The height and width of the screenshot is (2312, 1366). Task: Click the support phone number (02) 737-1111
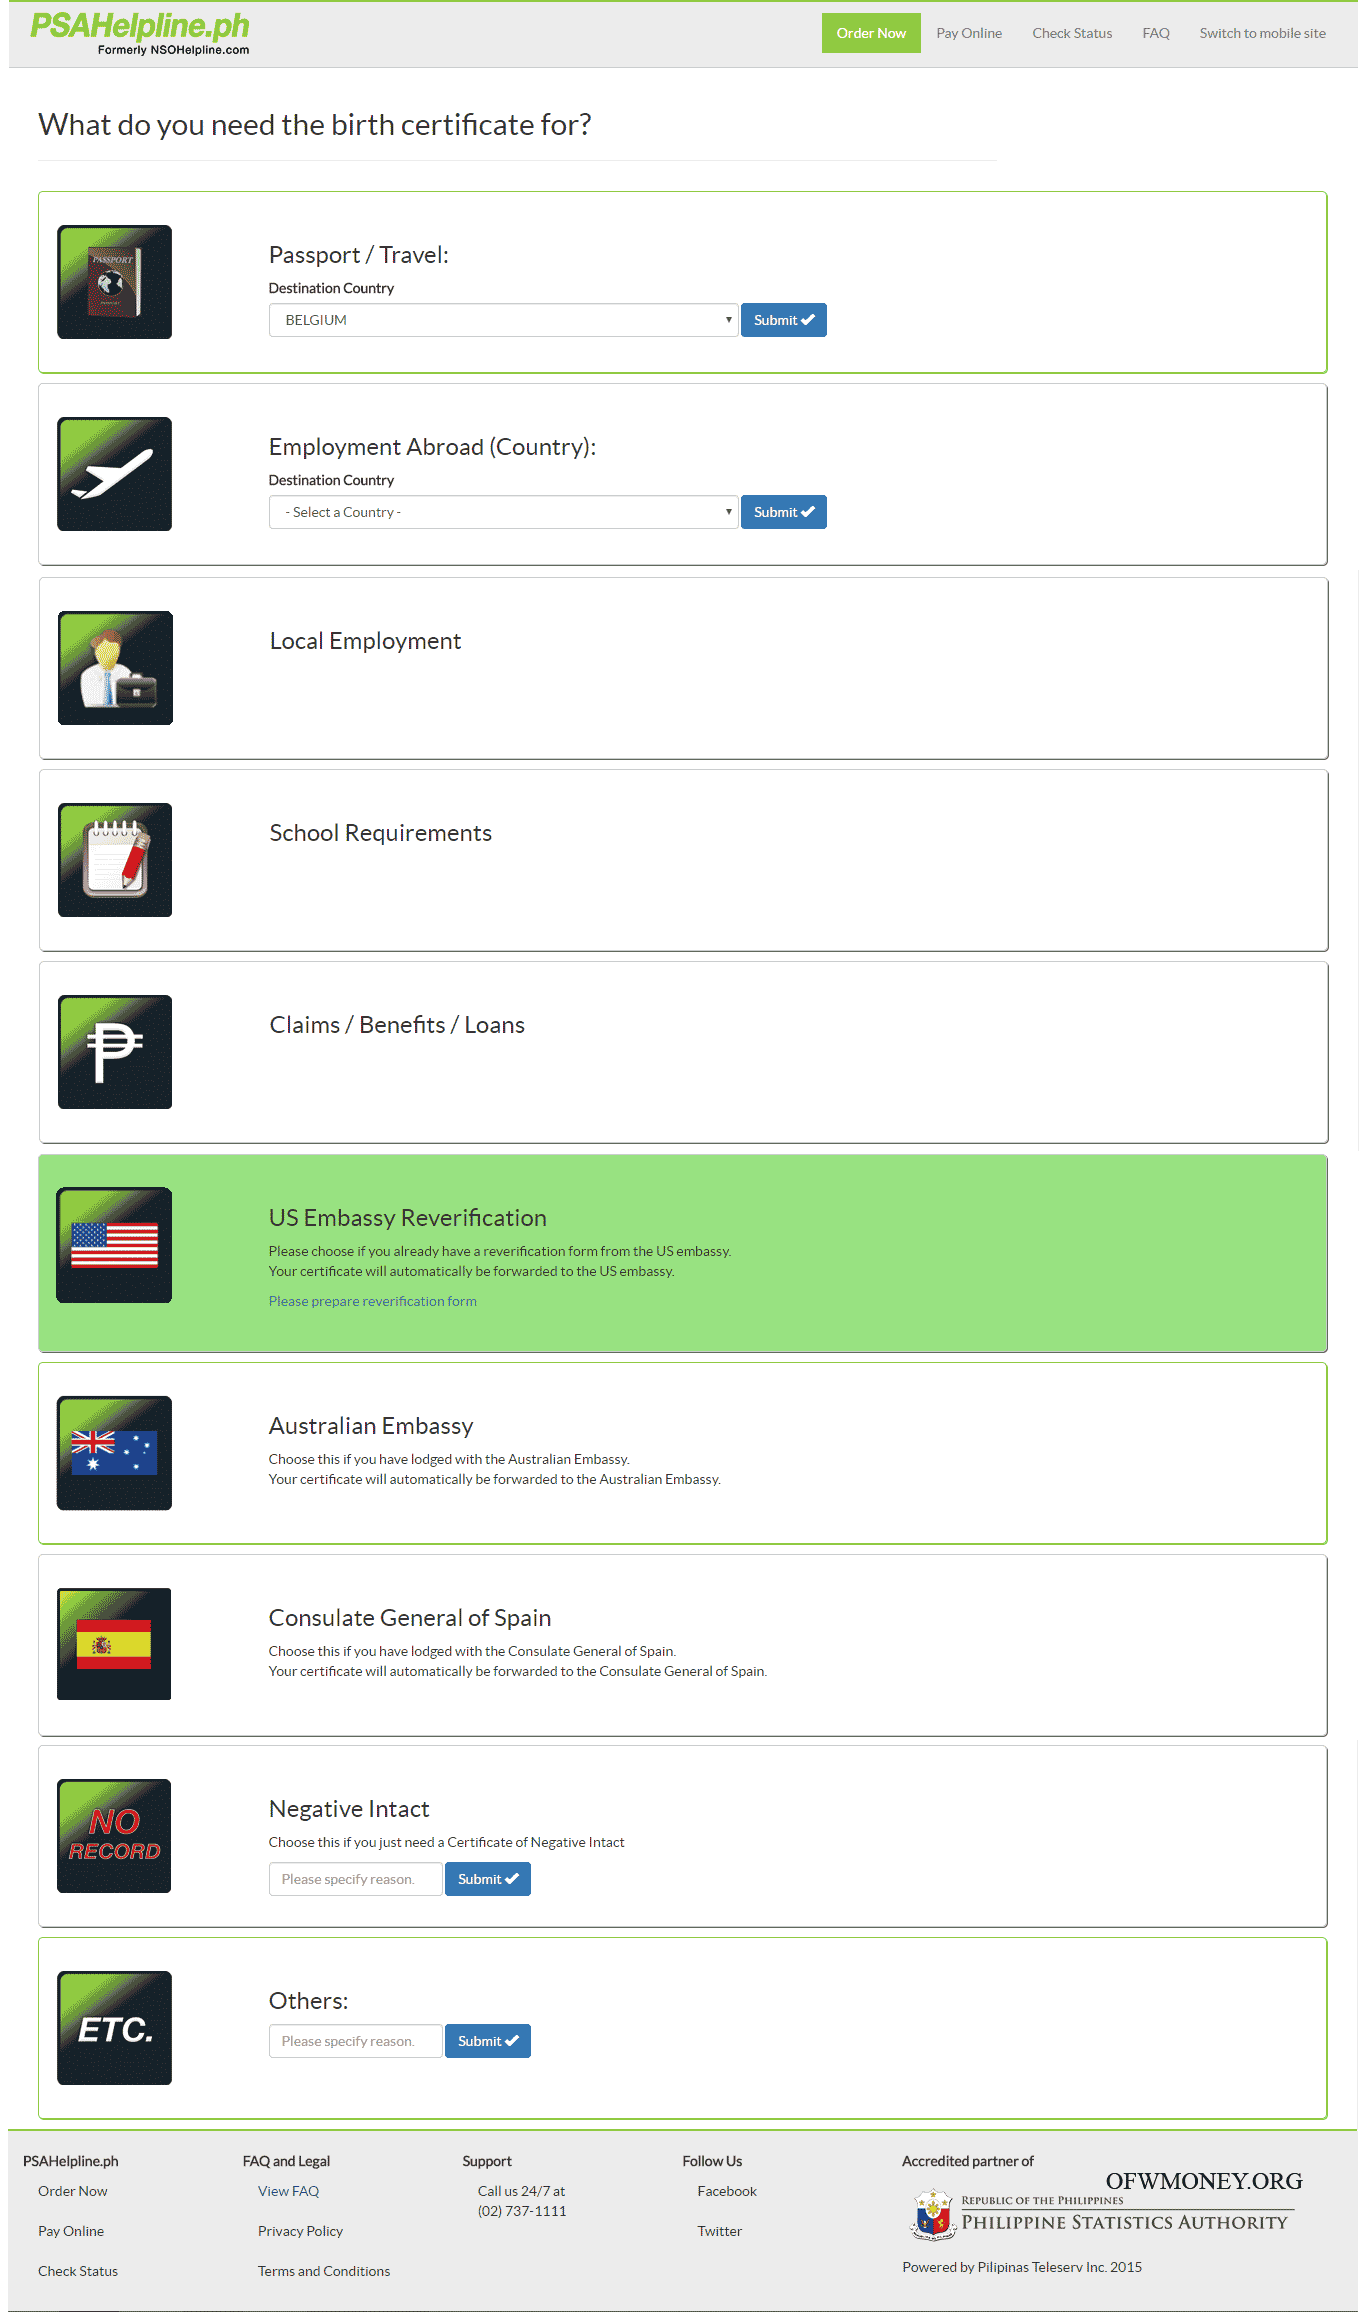coord(522,2211)
